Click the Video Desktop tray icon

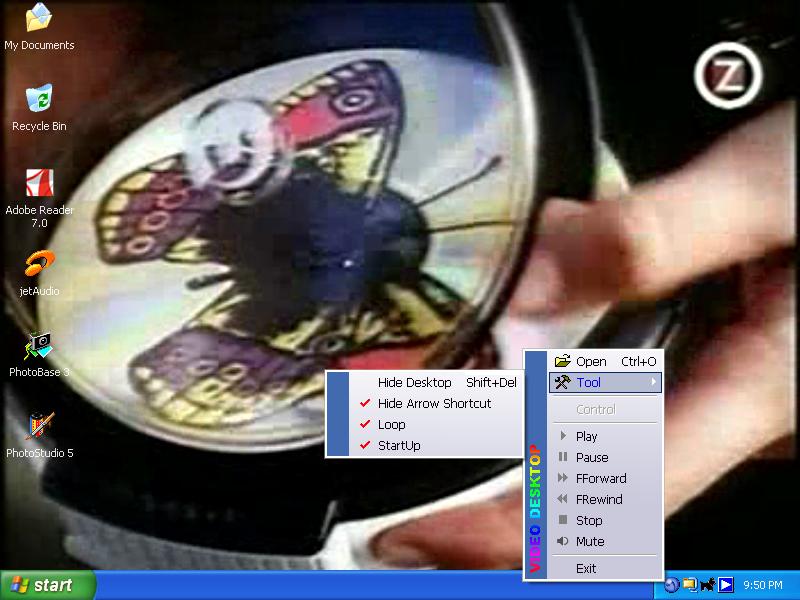[x=726, y=585]
